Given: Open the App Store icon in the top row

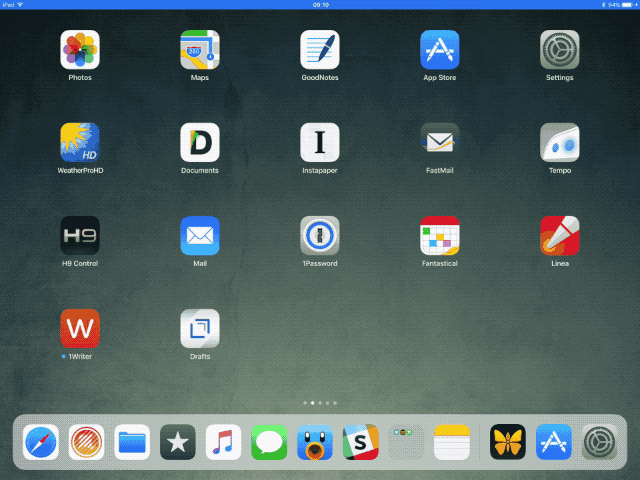Looking at the screenshot, I should point(440,50).
